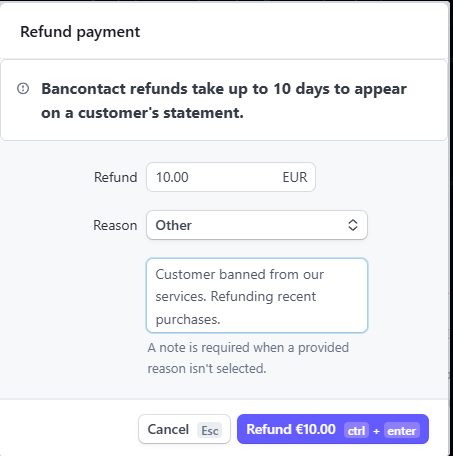This screenshot has width=453, height=456.
Task: Click the Refund field label
Action: 115,177
